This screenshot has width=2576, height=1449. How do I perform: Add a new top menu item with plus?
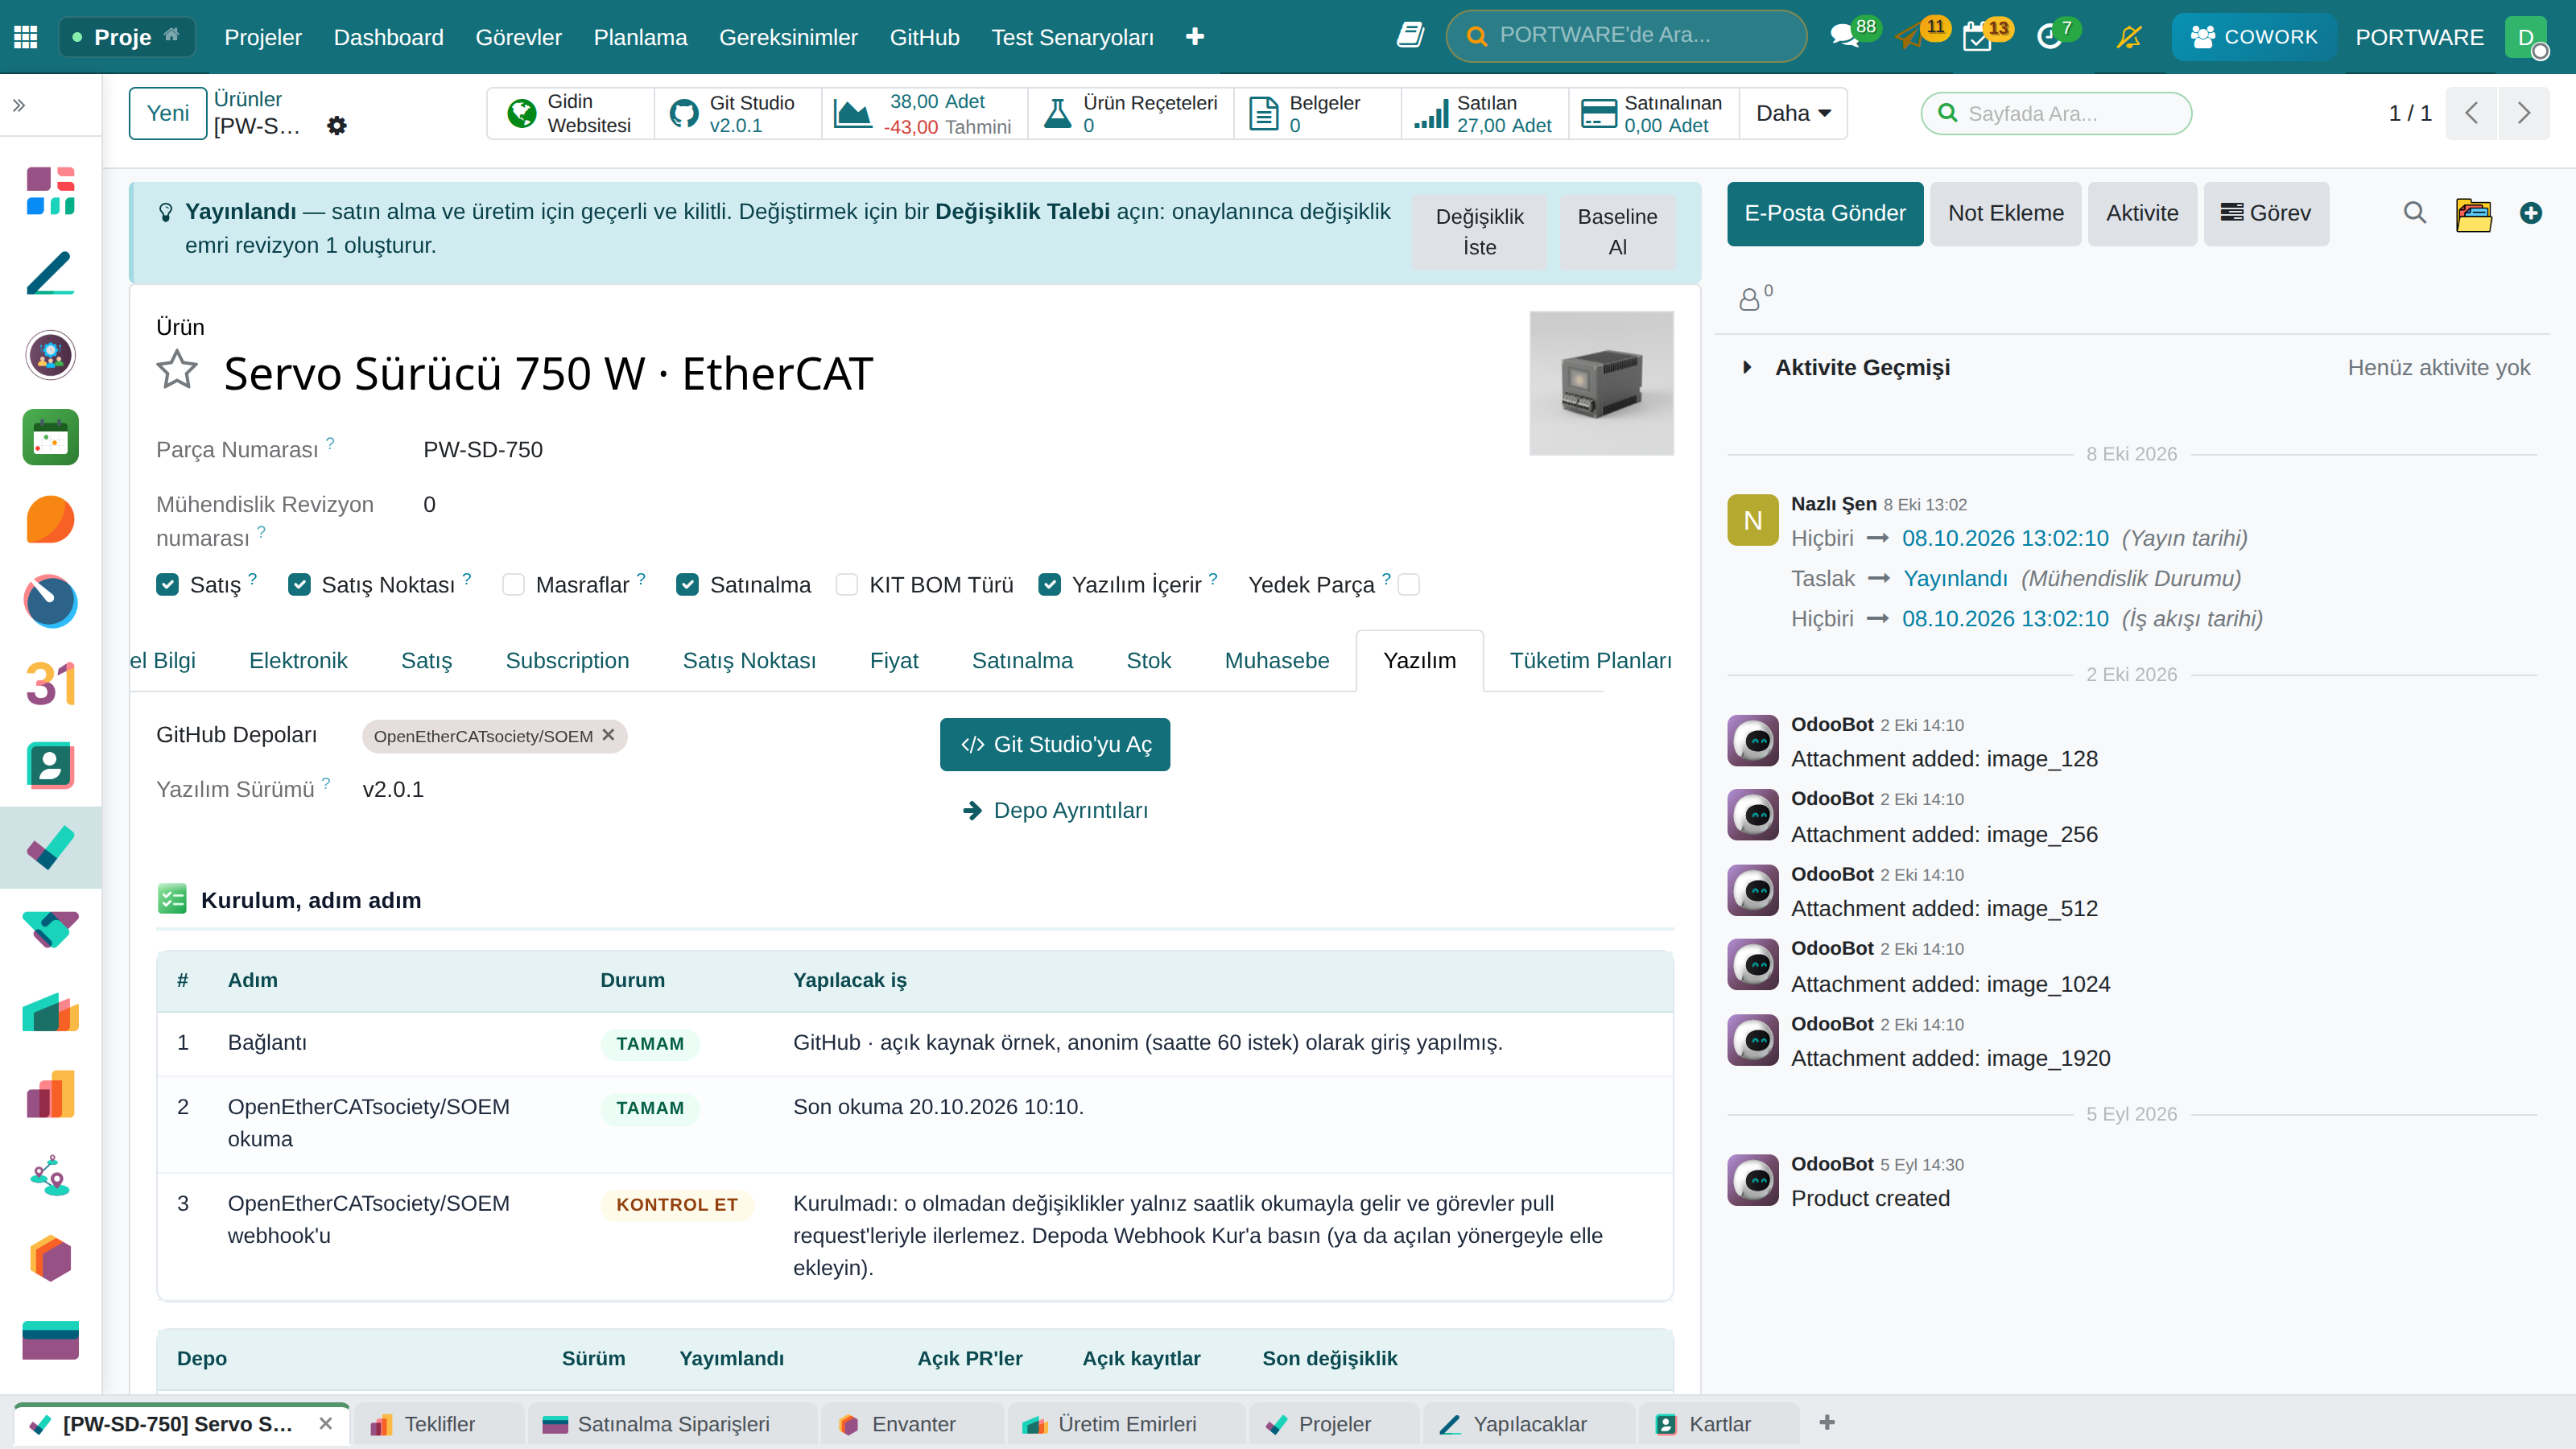coord(1195,37)
